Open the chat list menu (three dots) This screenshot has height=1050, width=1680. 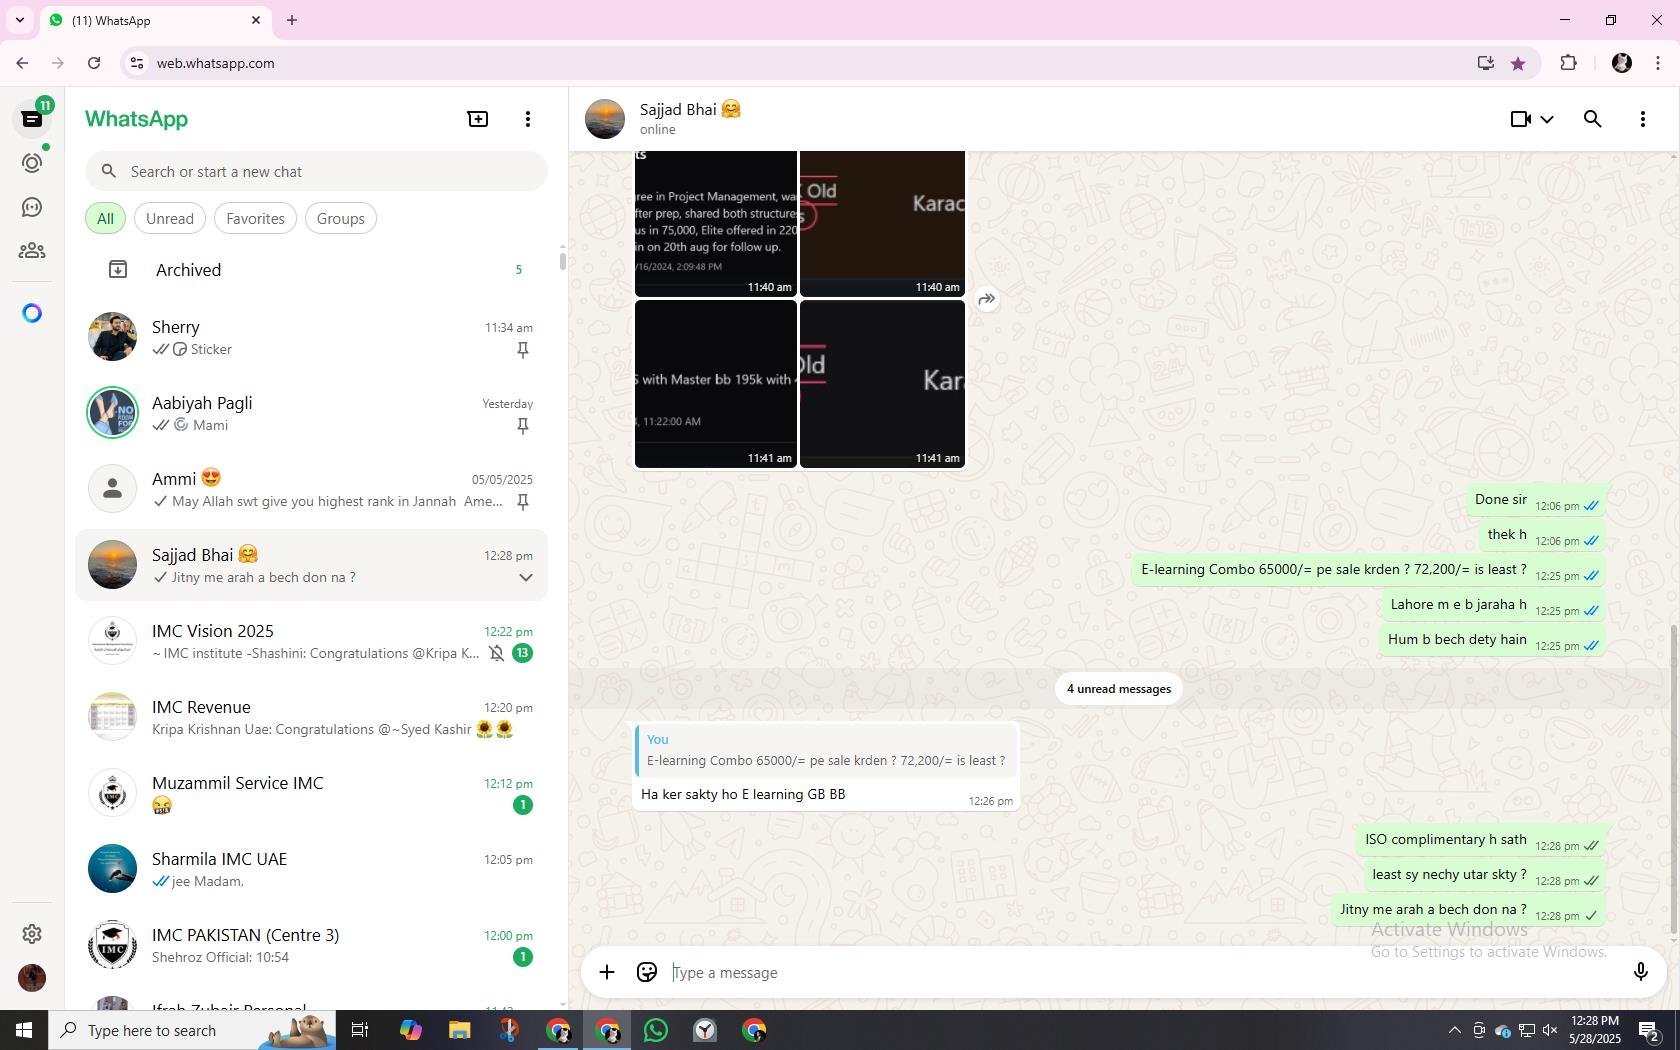coord(528,119)
